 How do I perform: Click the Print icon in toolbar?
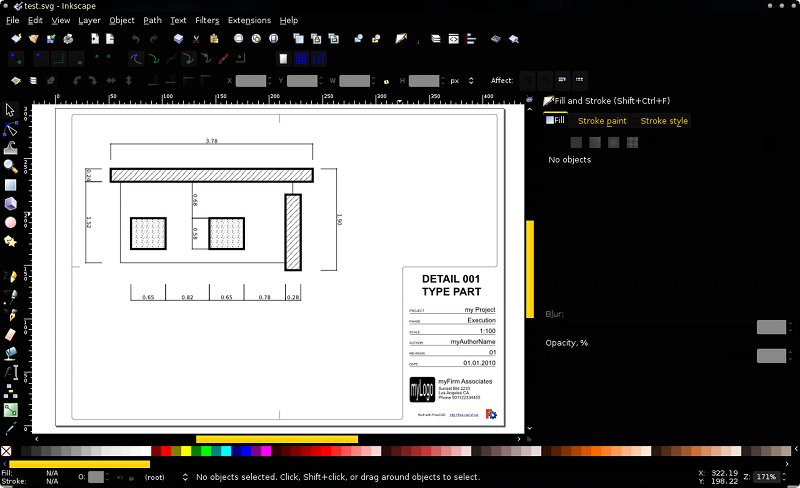68,39
